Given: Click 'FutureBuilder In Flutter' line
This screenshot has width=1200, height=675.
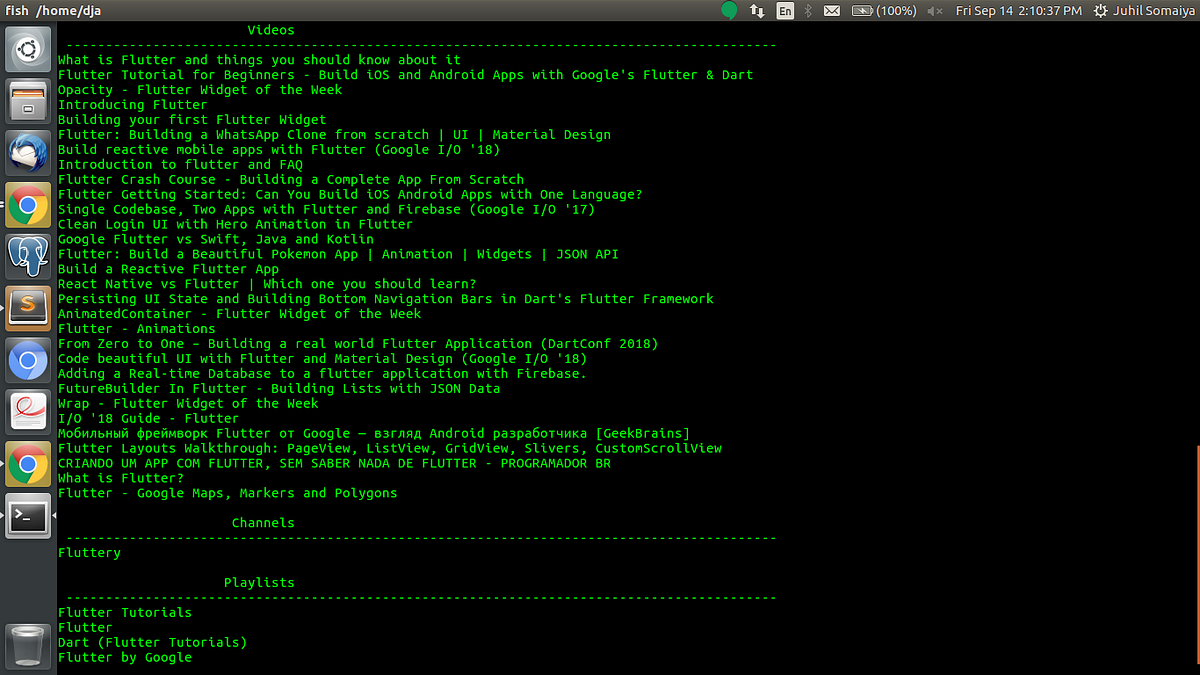Looking at the screenshot, I should (x=279, y=389).
